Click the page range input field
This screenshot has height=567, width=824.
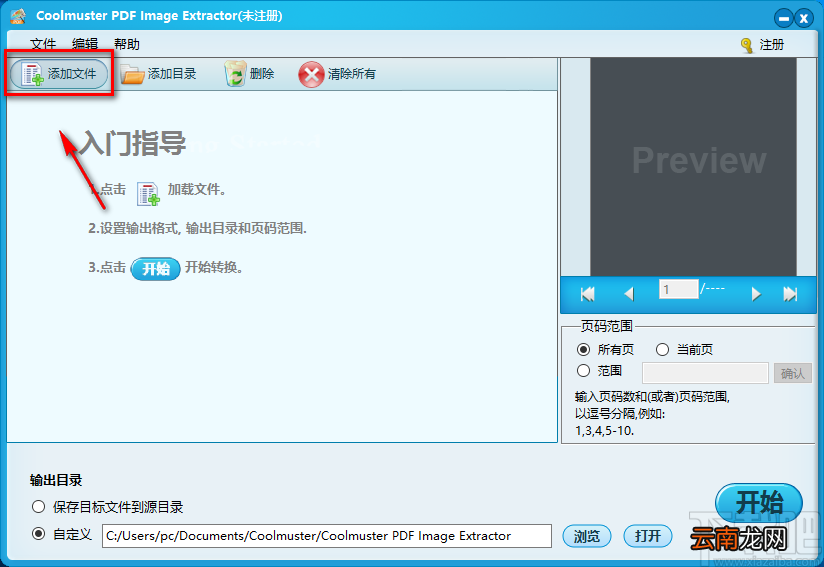(x=705, y=373)
